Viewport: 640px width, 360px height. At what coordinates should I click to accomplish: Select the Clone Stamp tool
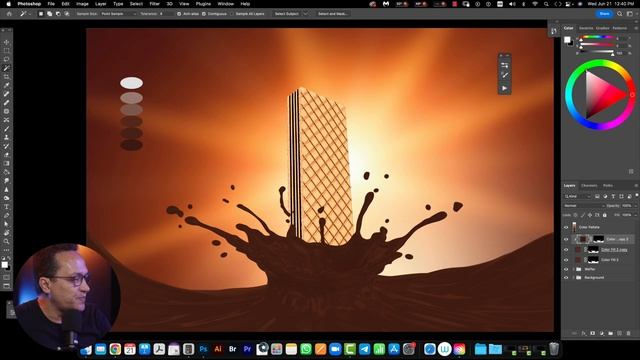click(7, 138)
